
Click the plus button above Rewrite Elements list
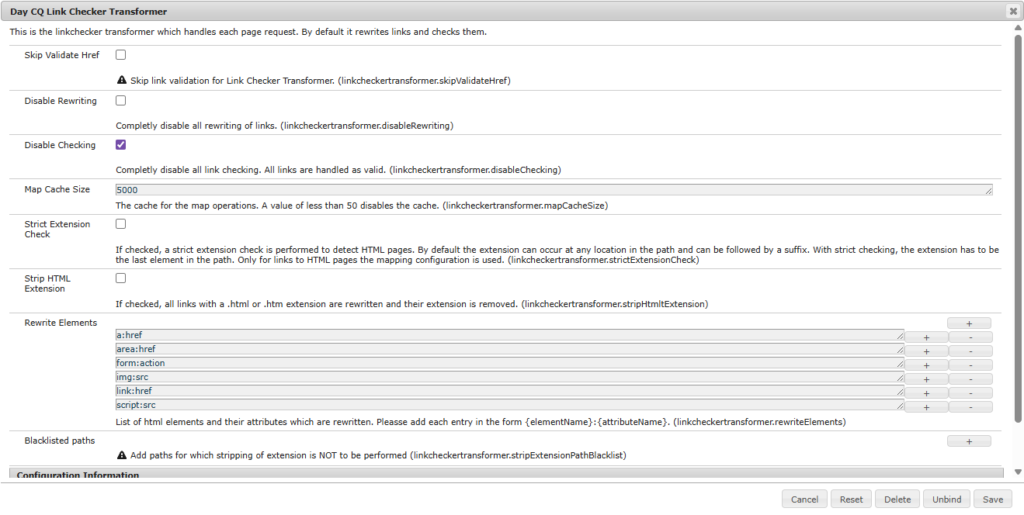969,323
